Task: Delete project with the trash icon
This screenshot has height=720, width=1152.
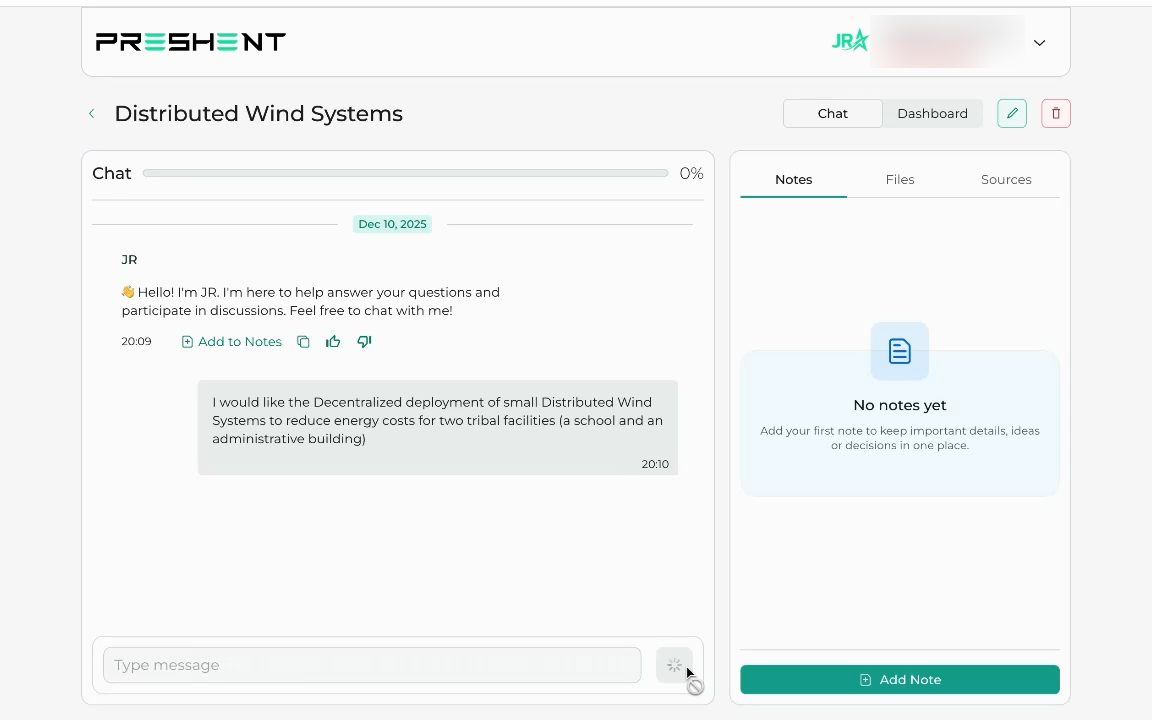Action: point(1056,113)
